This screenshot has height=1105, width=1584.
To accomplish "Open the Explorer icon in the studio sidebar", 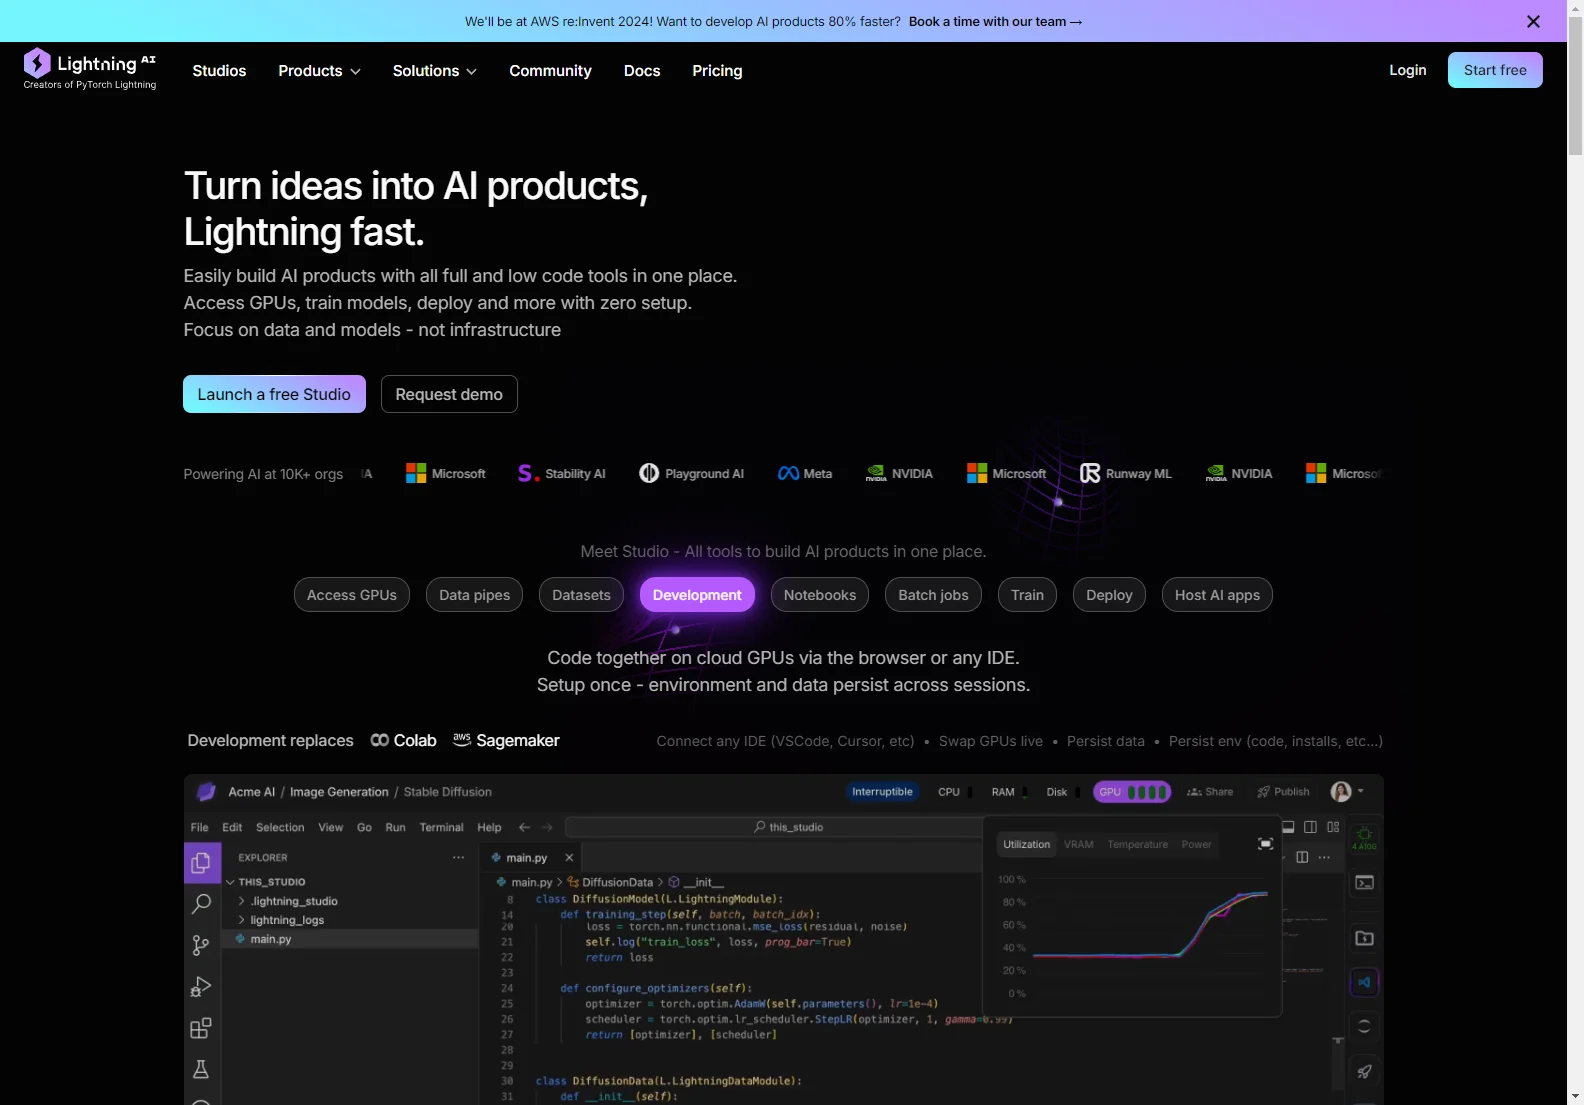I will (201, 863).
